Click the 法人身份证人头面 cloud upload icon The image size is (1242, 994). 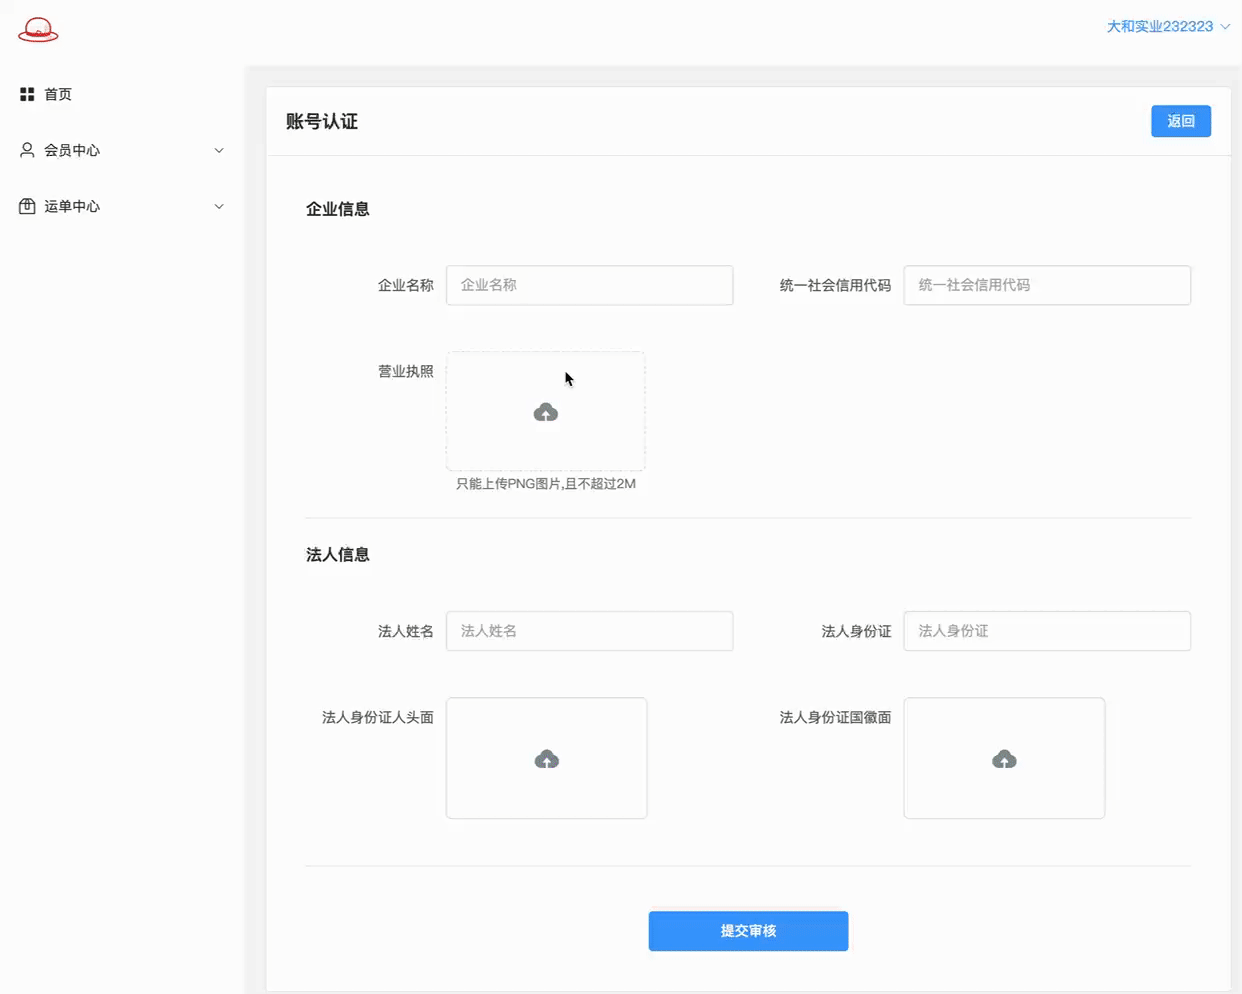(546, 759)
